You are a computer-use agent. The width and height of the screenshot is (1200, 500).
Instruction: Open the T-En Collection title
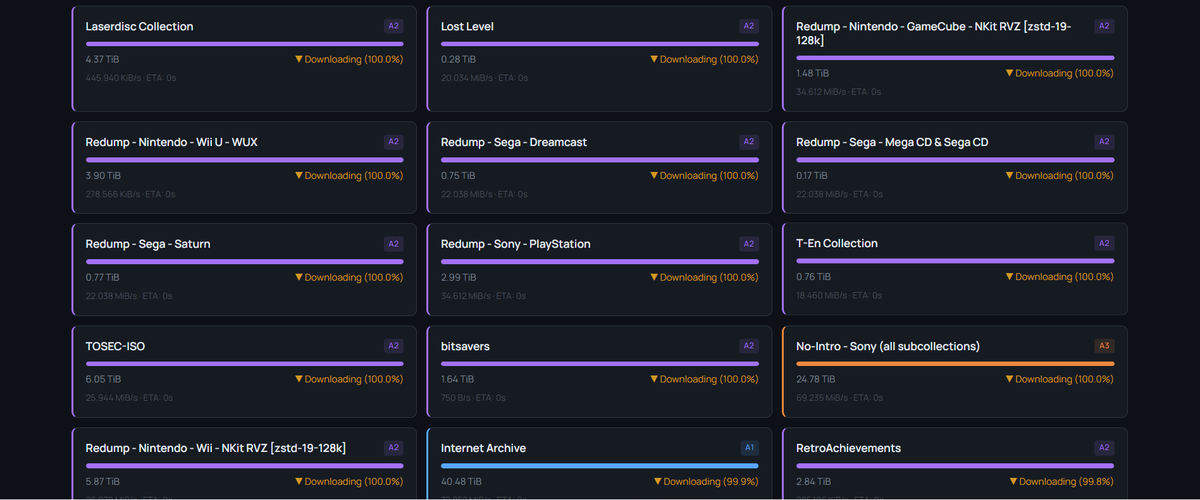tap(837, 243)
